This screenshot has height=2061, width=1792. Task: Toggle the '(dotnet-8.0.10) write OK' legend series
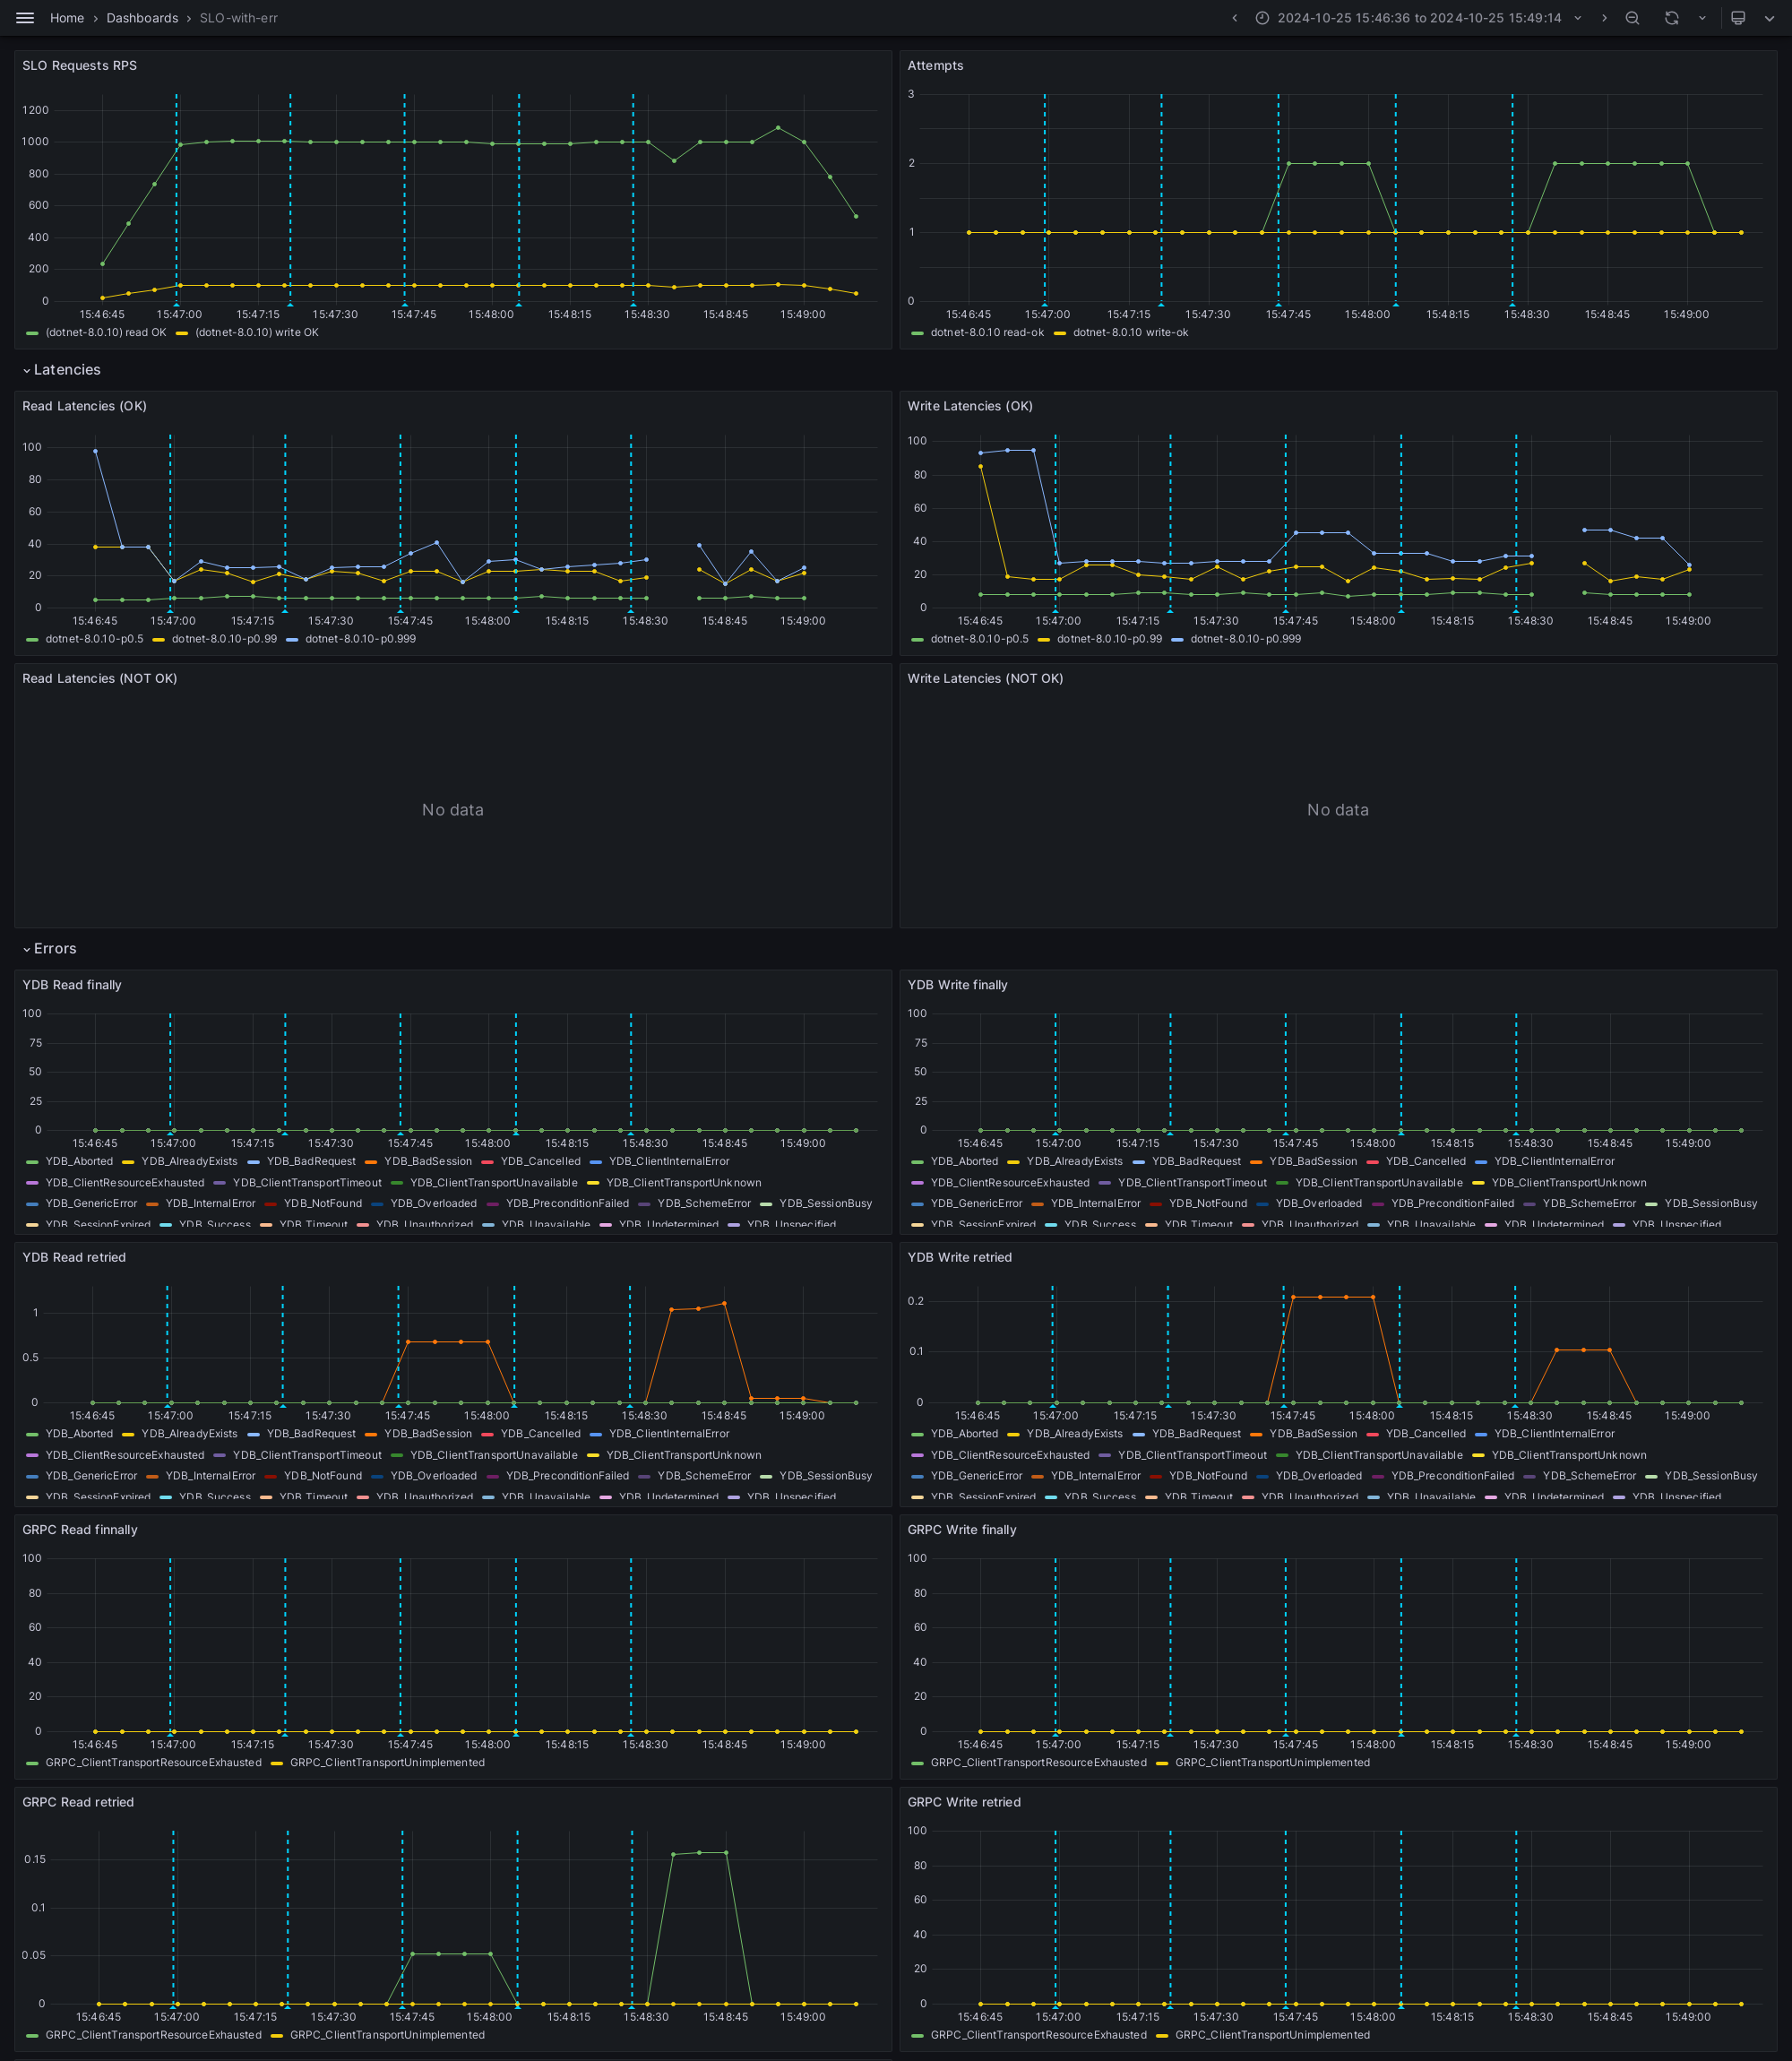257,333
